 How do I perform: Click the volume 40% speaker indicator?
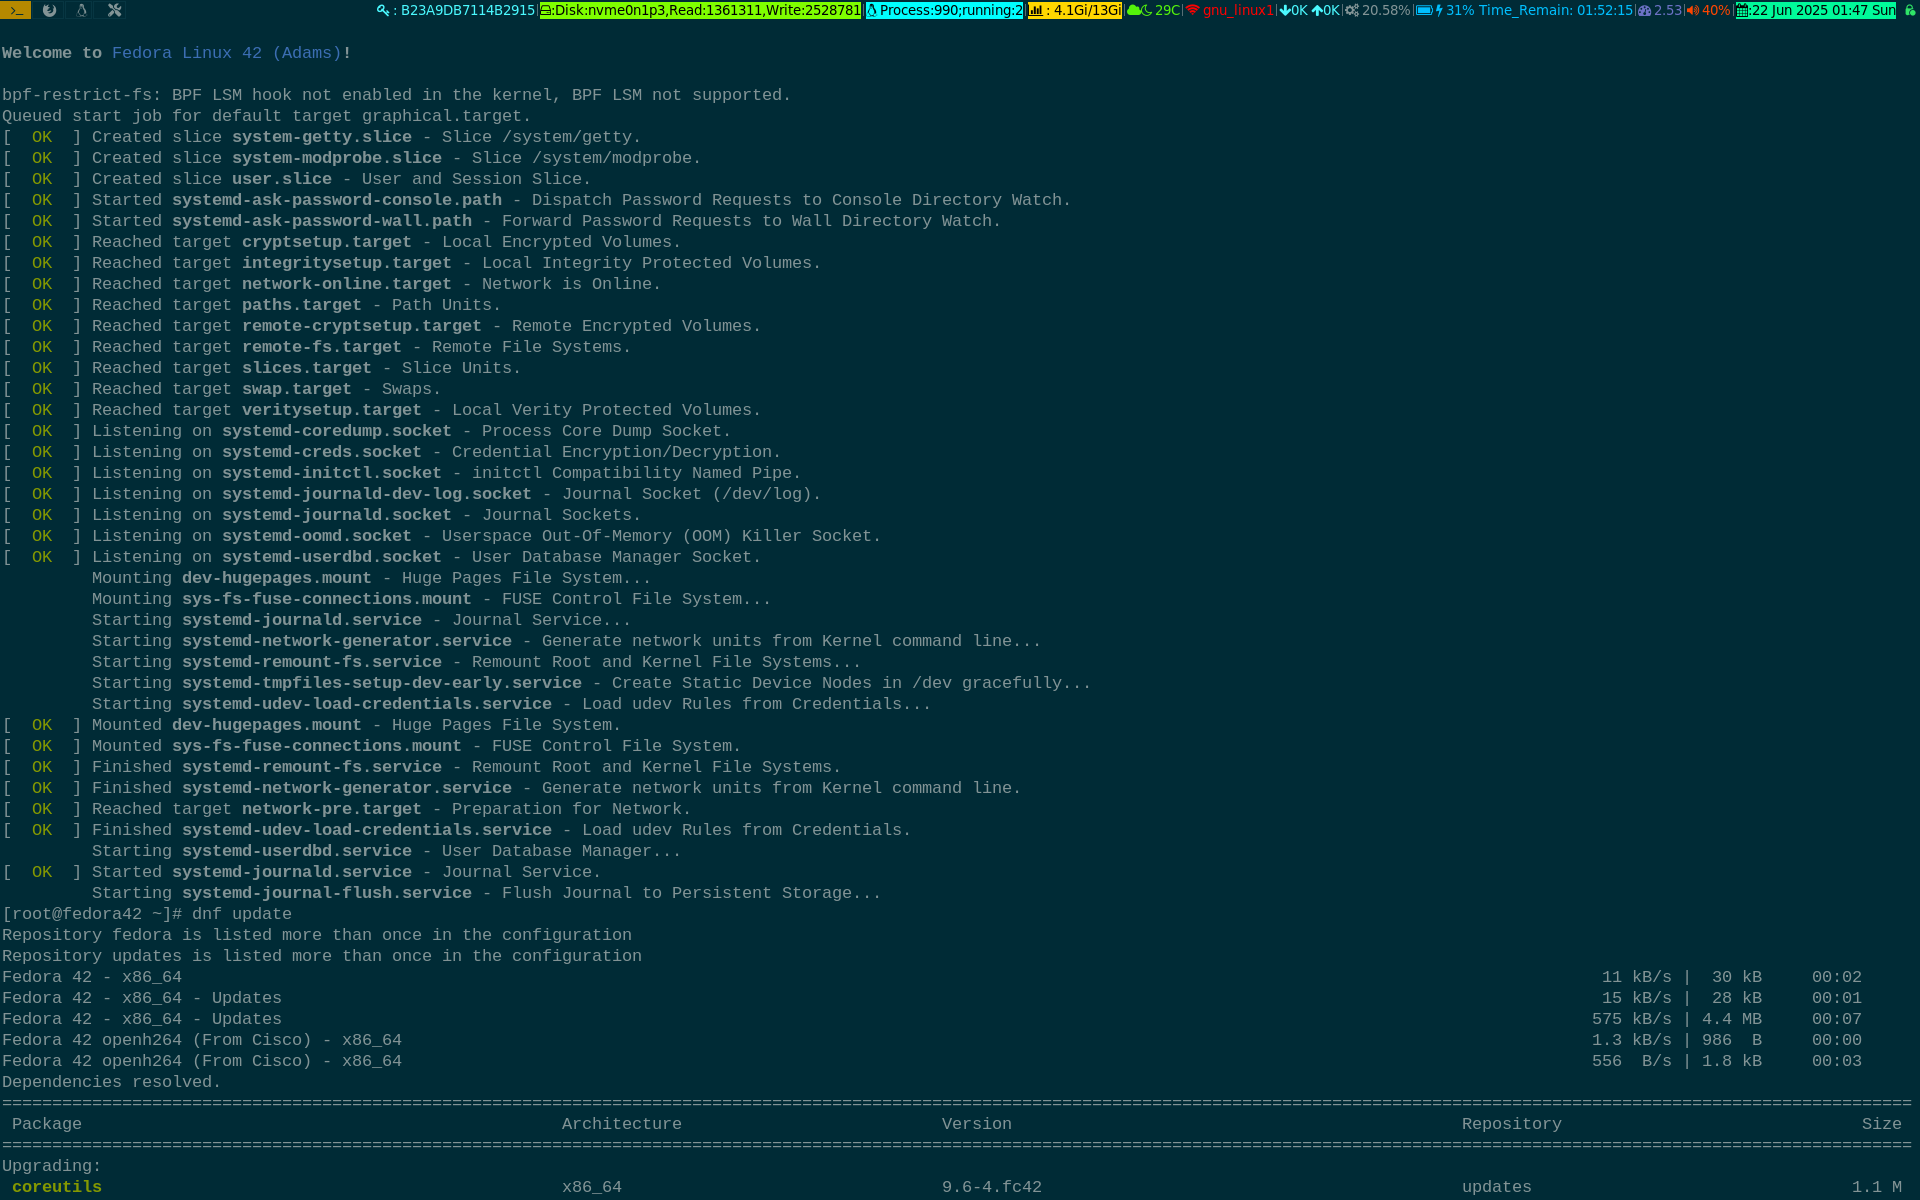[x=1708, y=10]
